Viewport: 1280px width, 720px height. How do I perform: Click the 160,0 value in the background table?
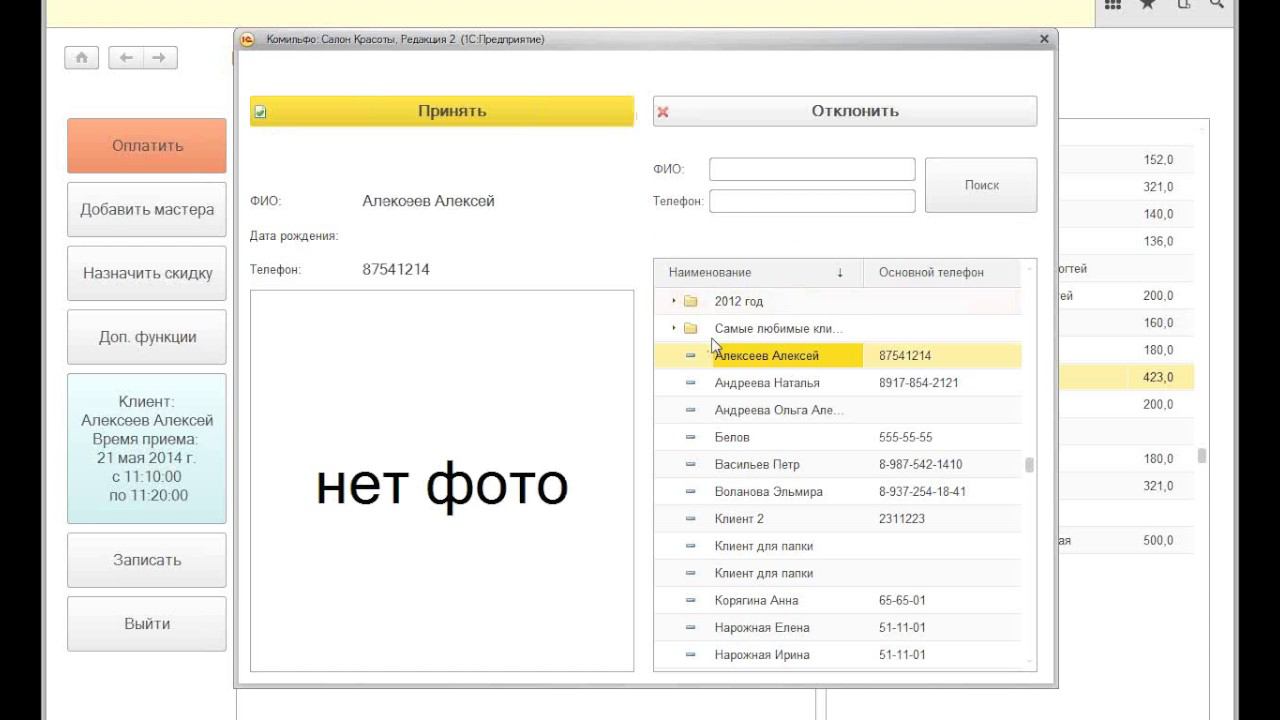(x=1158, y=323)
